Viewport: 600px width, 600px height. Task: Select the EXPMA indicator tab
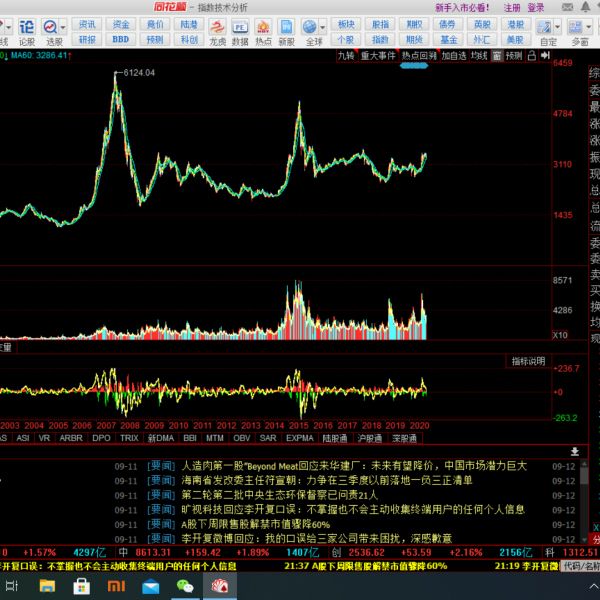300,438
